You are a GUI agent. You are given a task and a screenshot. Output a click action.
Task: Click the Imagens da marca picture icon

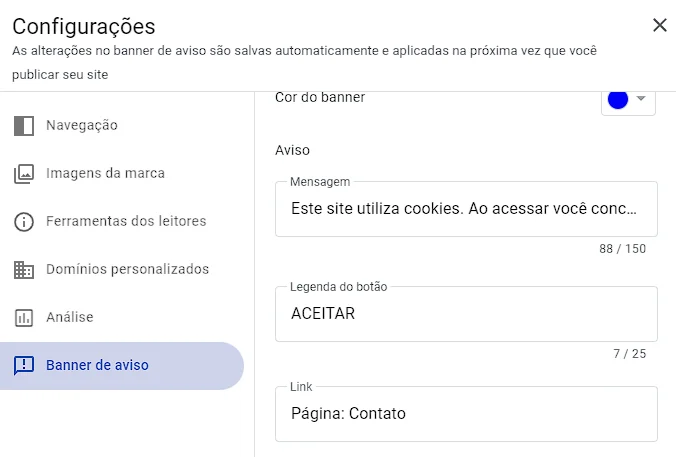click(x=23, y=174)
